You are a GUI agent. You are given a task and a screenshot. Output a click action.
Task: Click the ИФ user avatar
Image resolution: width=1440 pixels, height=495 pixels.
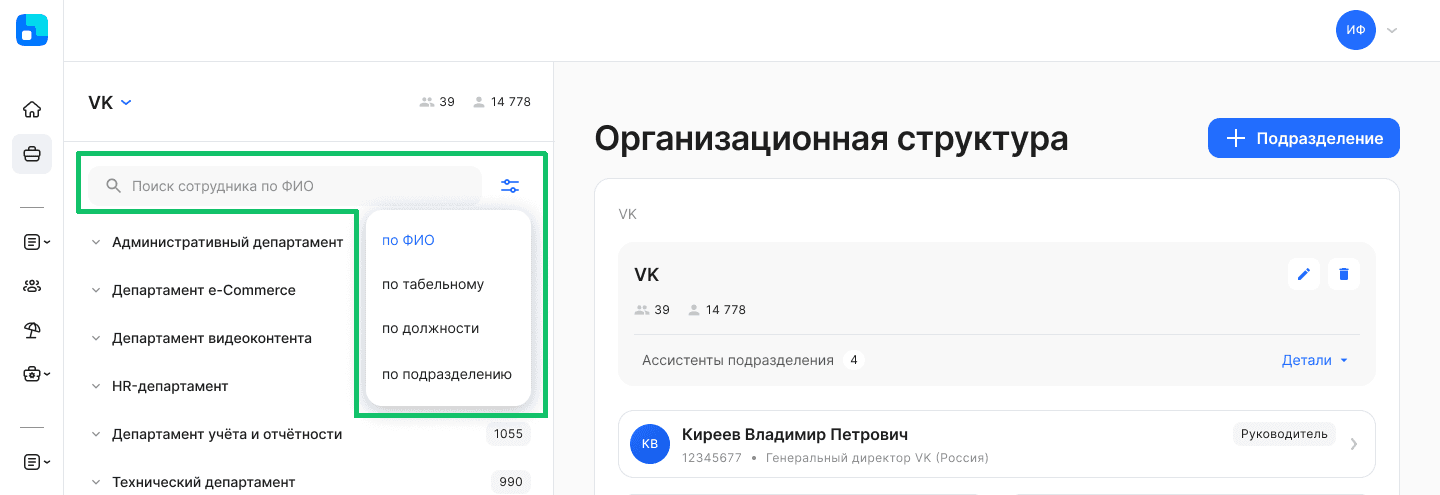click(x=1356, y=30)
